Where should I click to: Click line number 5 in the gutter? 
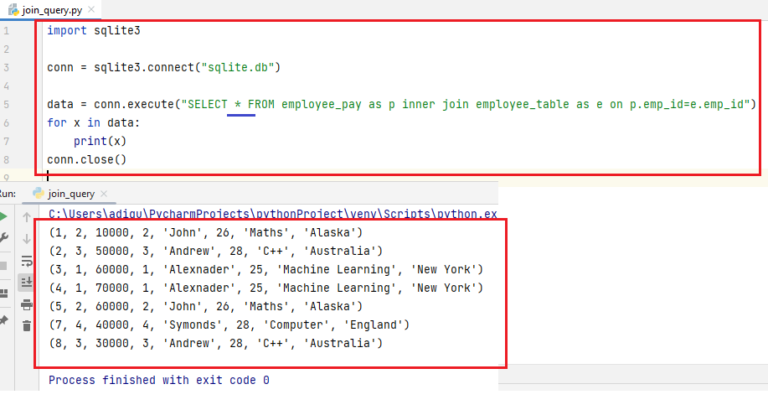pyautogui.click(x=6, y=104)
